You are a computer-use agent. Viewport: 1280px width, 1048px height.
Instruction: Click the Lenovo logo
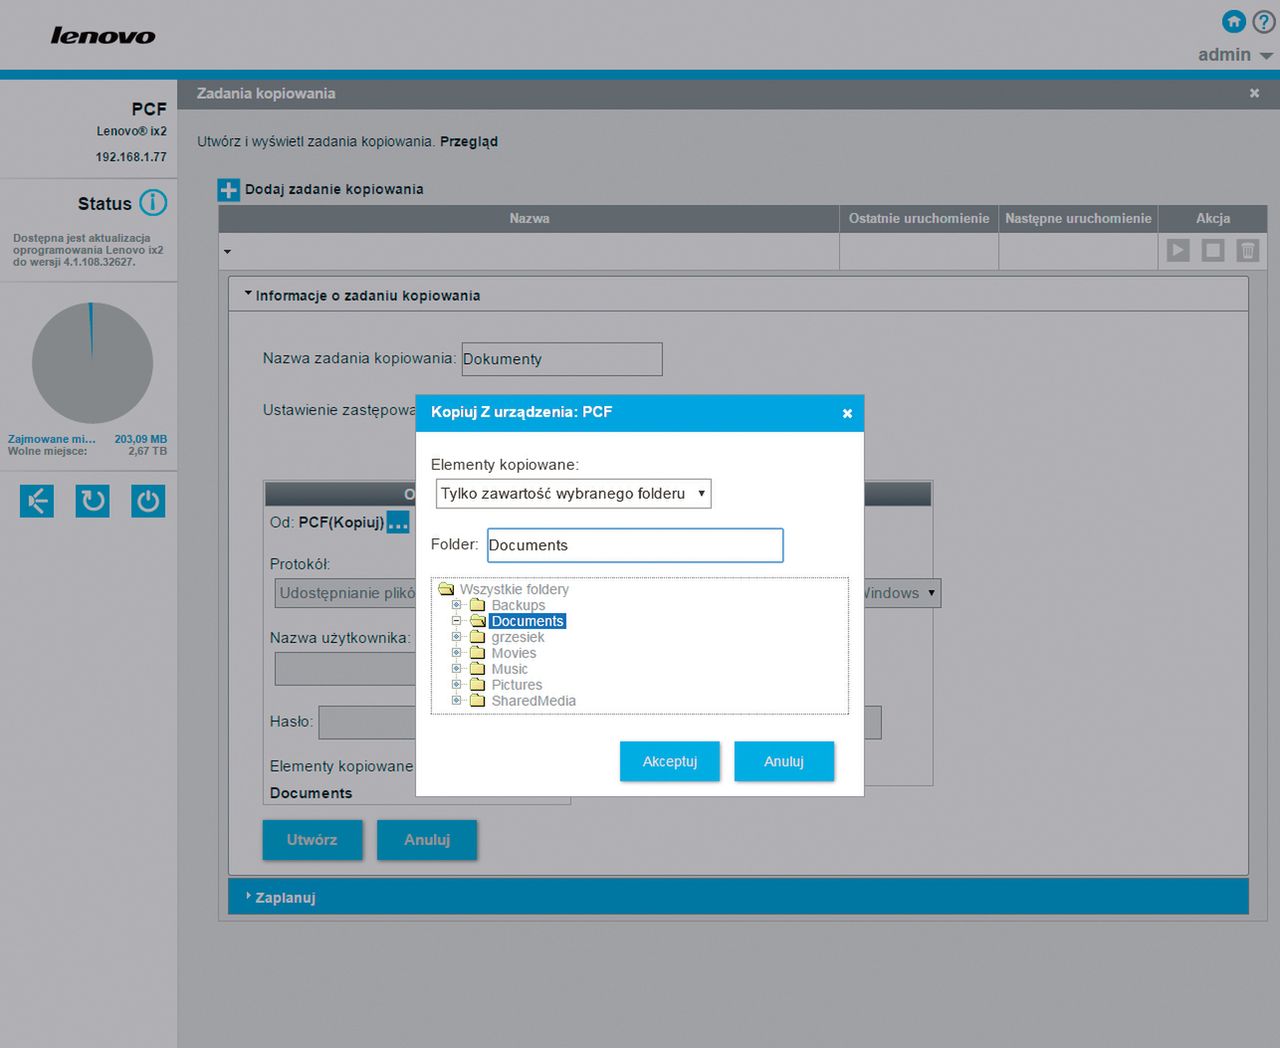(x=103, y=36)
